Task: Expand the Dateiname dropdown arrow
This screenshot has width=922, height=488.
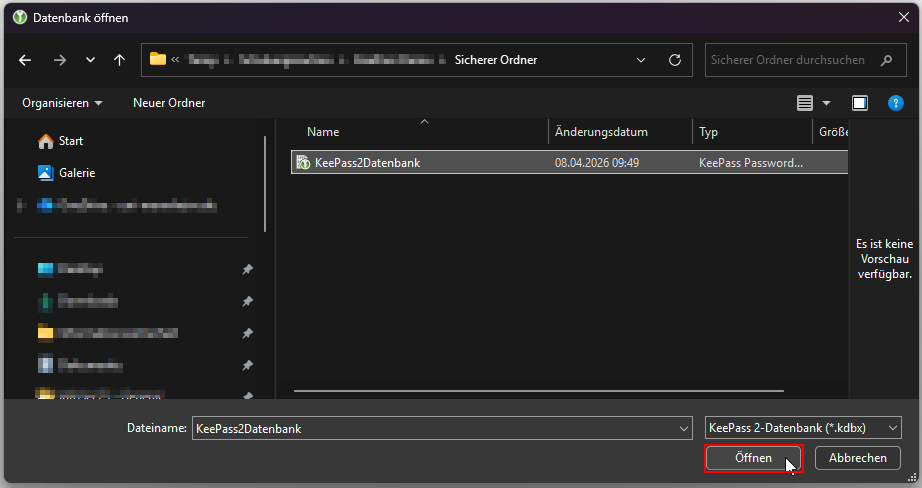Action: [684, 429]
